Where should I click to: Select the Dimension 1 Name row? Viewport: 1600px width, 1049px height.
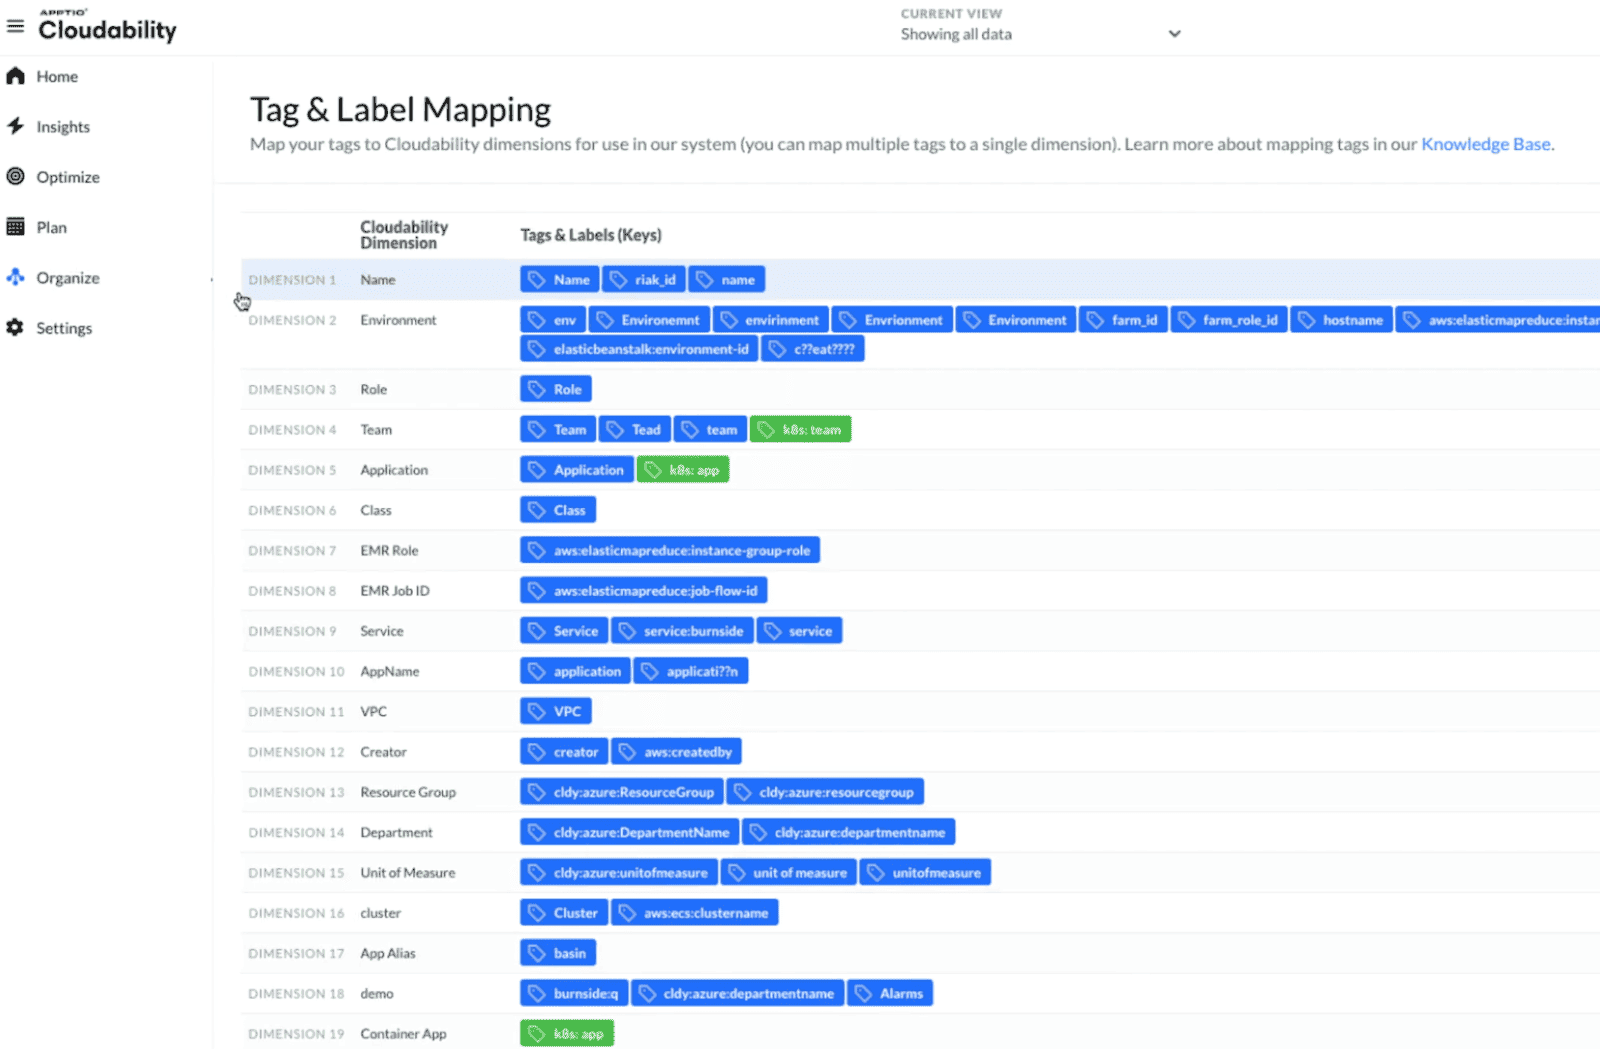coord(920,279)
